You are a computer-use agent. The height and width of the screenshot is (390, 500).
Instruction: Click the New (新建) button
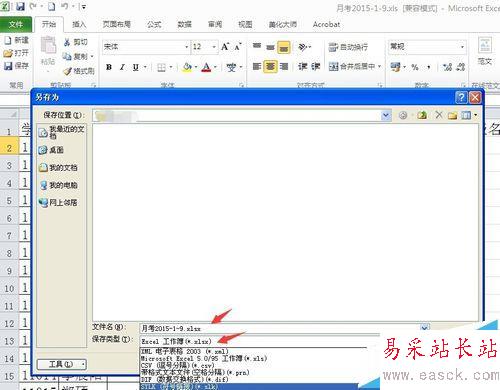16,40
